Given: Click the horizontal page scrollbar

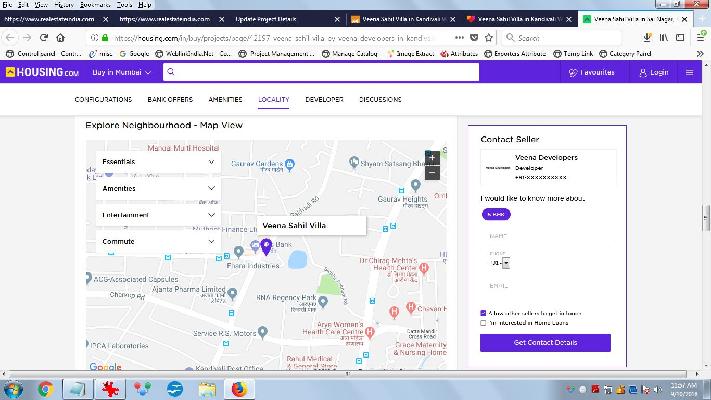Looking at the screenshot, I should 348,374.
